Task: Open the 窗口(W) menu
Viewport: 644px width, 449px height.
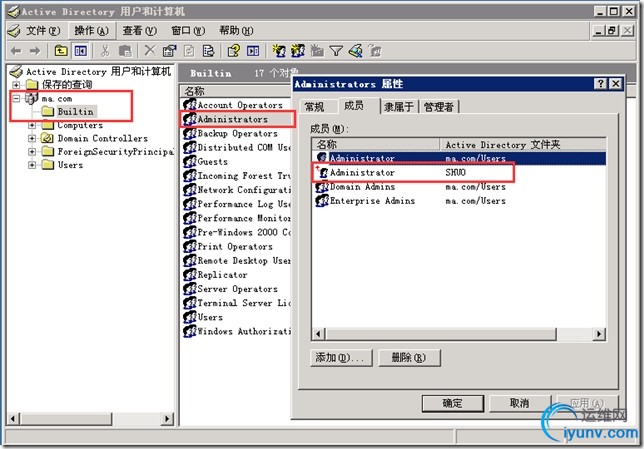Action: [x=188, y=31]
